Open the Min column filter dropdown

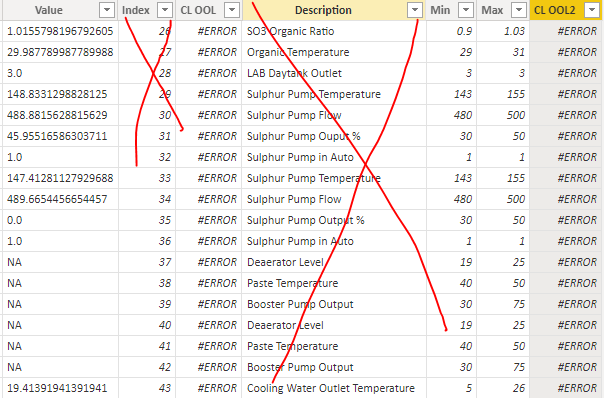pos(466,10)
